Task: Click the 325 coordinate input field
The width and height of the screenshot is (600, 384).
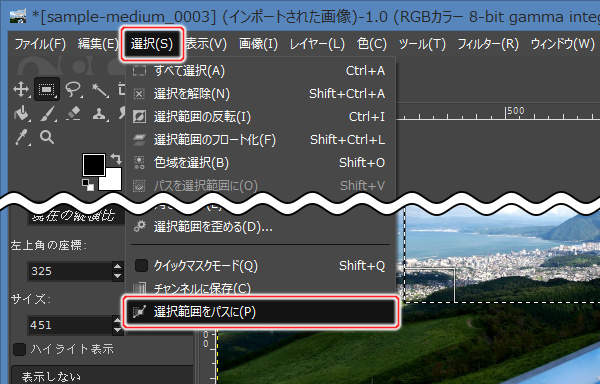Action: coord(70,271)
